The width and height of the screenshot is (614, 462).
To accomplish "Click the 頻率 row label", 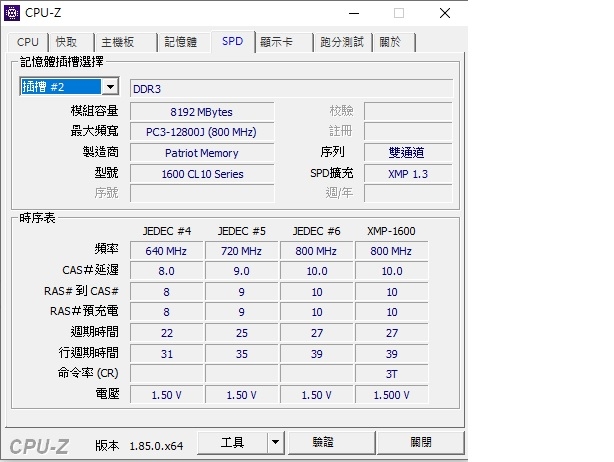I will coord(107,249).
